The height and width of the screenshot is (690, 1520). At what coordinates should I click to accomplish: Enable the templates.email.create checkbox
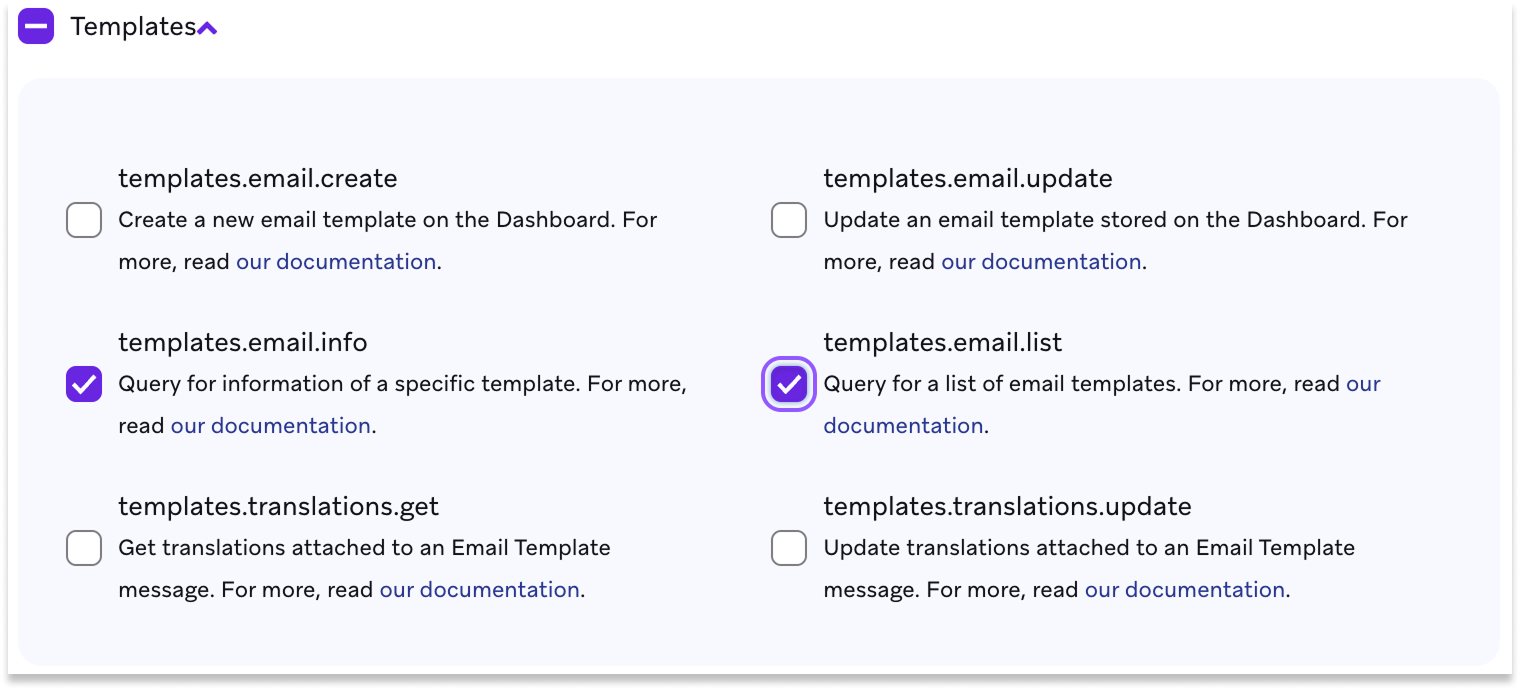point(84,220)
